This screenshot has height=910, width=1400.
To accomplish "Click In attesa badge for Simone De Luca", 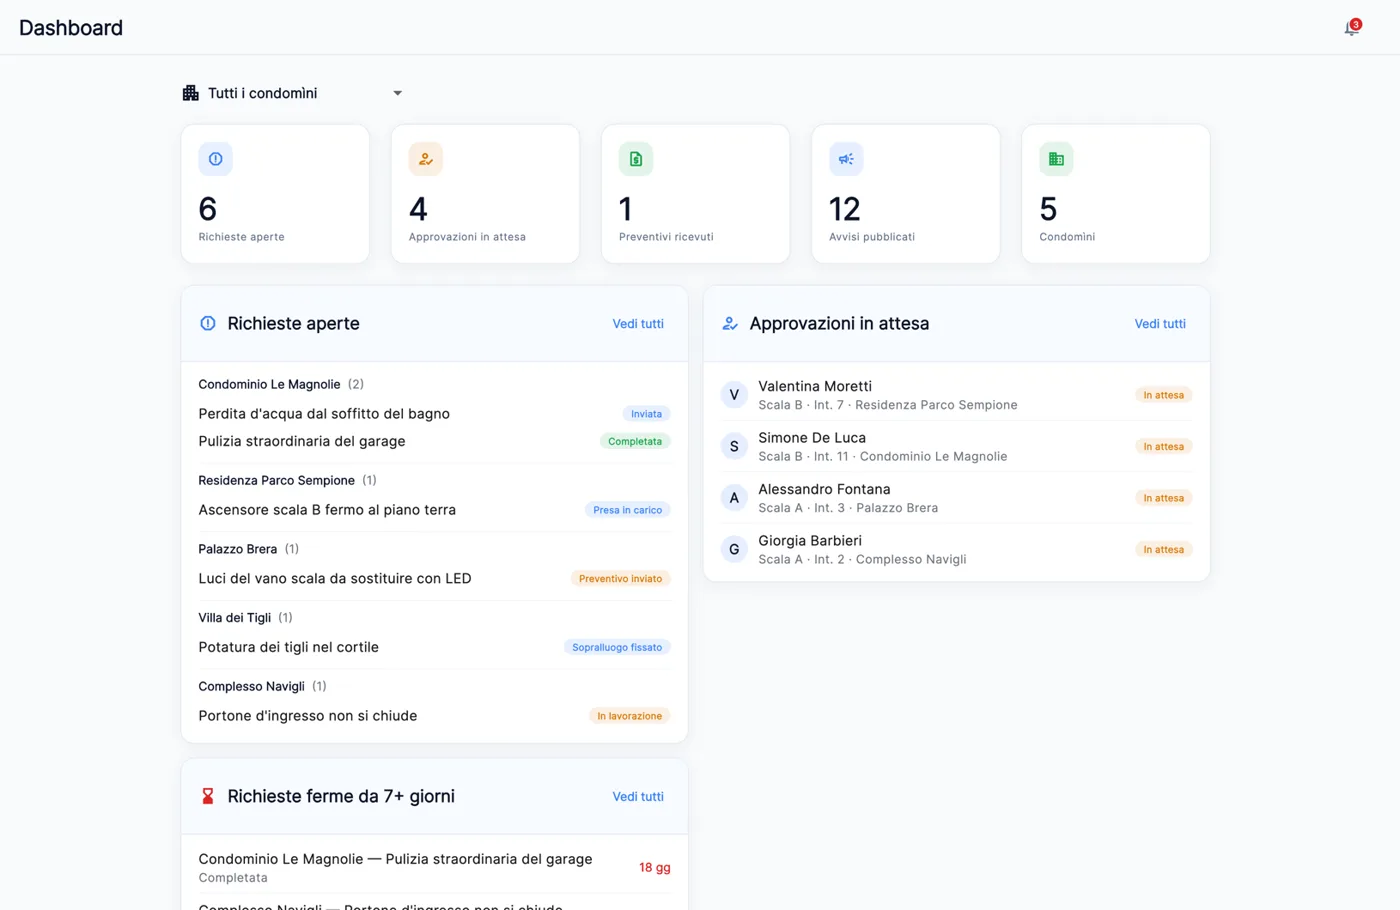I will point(1163,447).
